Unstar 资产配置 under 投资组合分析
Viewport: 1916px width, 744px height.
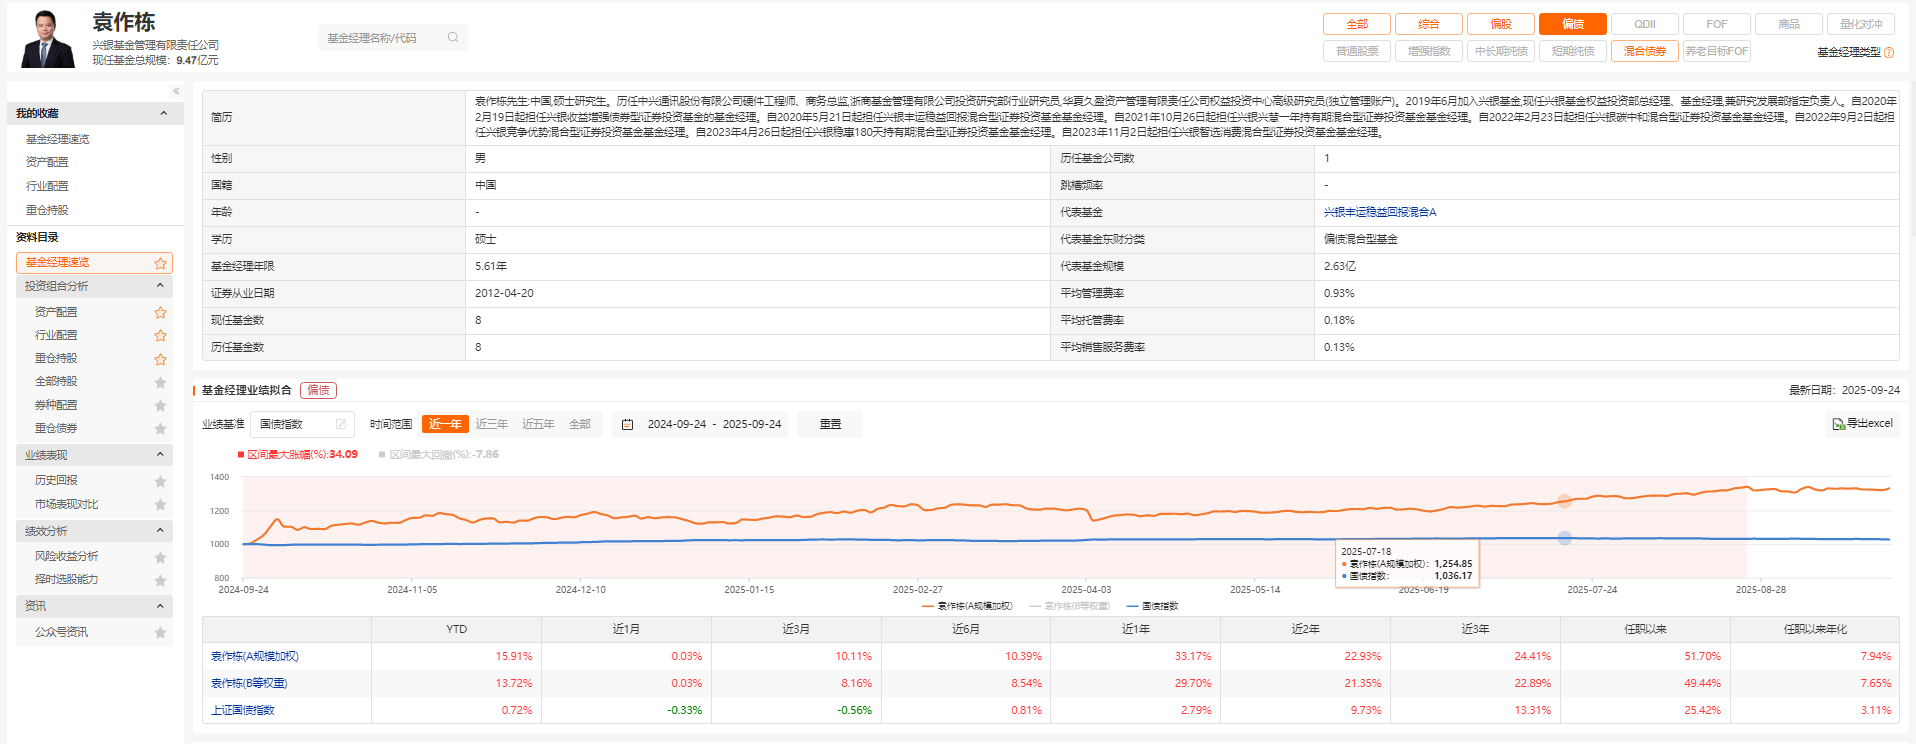click(160, 312)
